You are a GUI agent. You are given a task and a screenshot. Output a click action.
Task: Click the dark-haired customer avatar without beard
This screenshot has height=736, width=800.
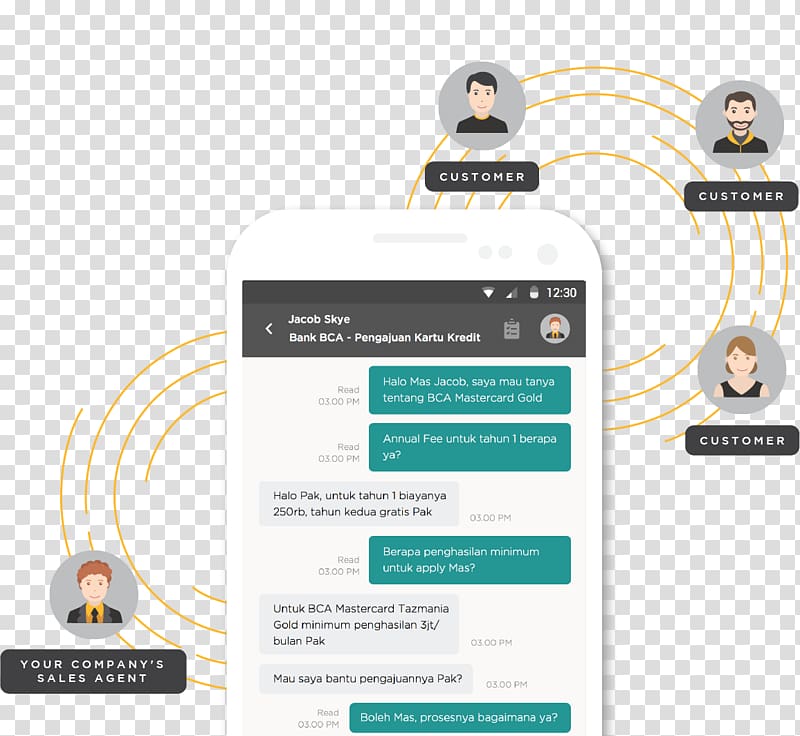482,106
